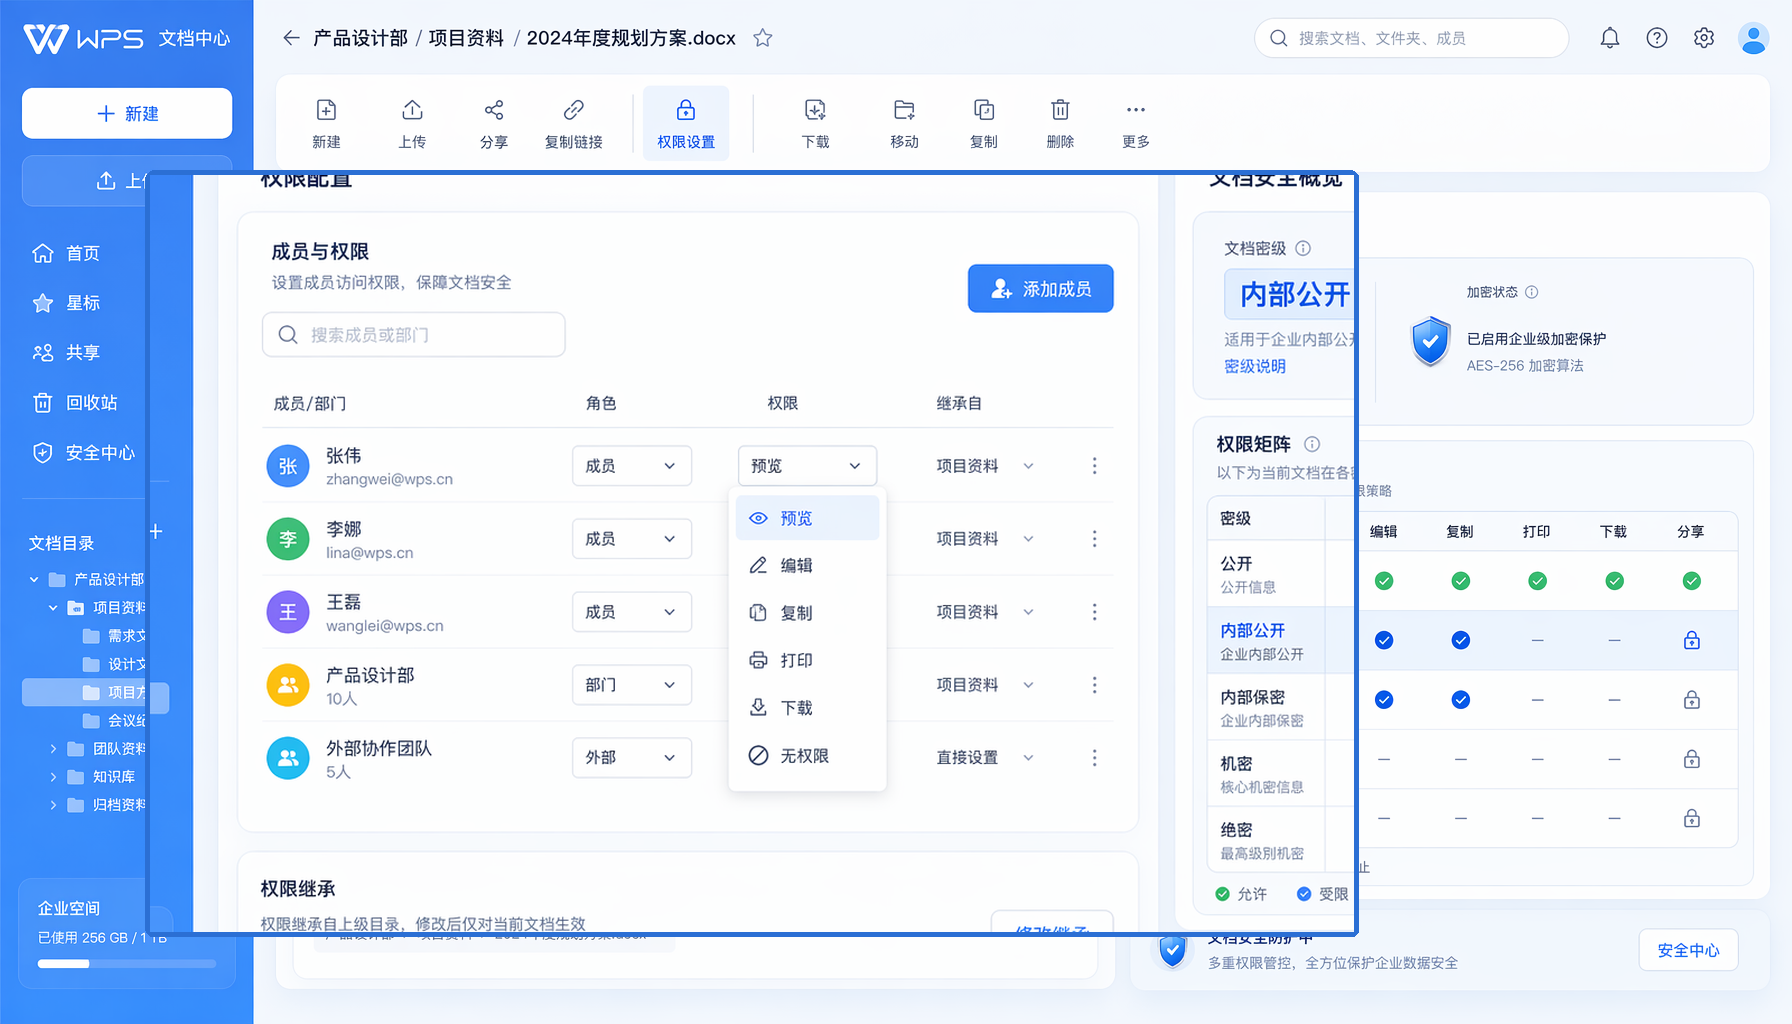
Task: Select 打印 in the permission menu
Action: coord(807,660)
